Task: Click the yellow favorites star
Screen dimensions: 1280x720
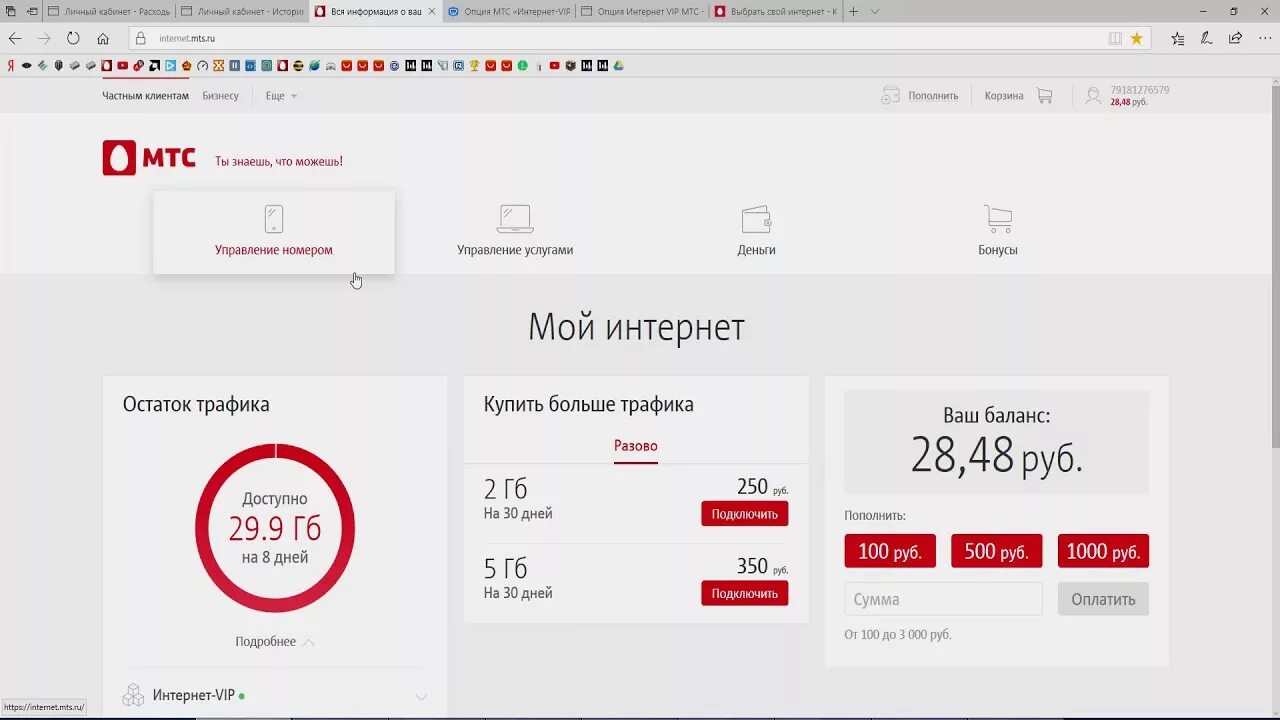Action: [1137, 38]
